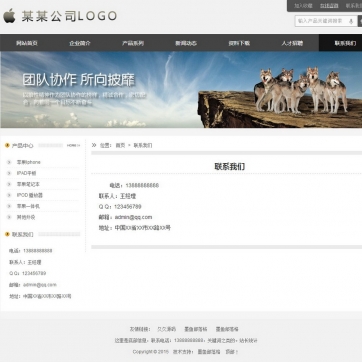The image size is (362, 362).
Task: Click the 联系我们 page heading
Action: click(x=230, y=167)
